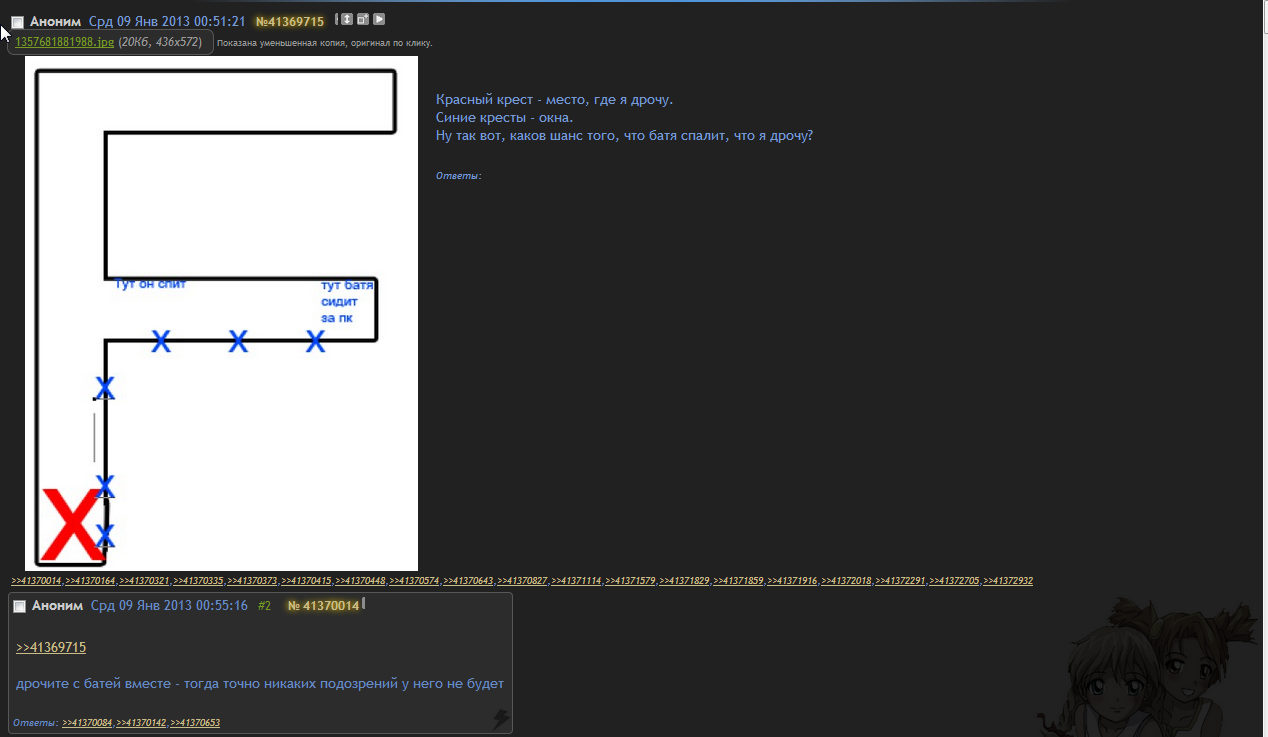Click the date Срд 09 Янв 2013 00:55:16
This screenshot has width=1268, height=737.
pos(169,606)
